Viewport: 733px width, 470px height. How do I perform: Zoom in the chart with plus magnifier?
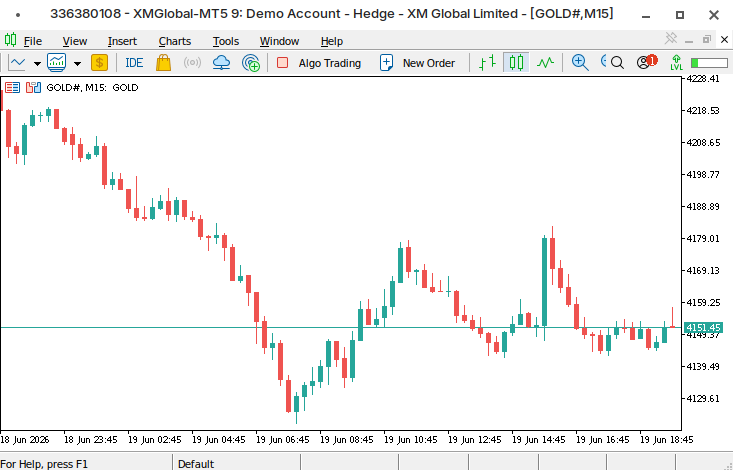coord(580,63)
